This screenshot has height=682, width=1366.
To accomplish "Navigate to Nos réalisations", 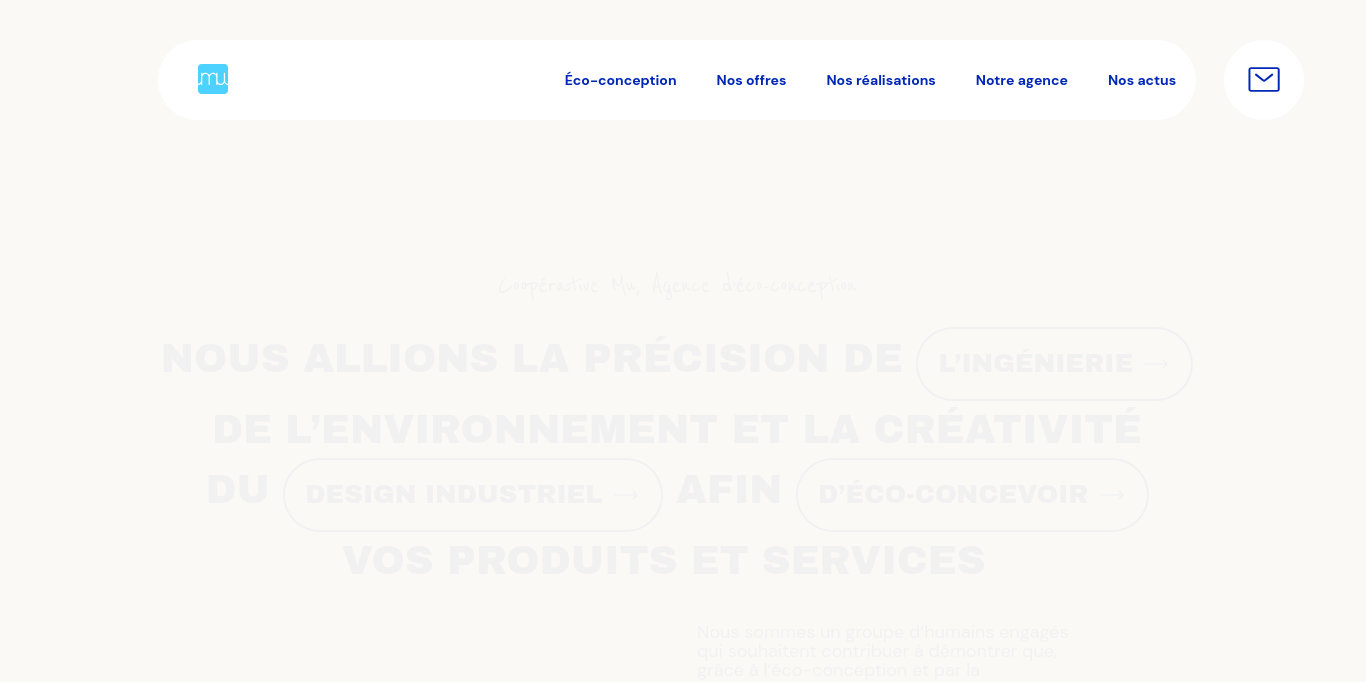I will coord(880,80).
